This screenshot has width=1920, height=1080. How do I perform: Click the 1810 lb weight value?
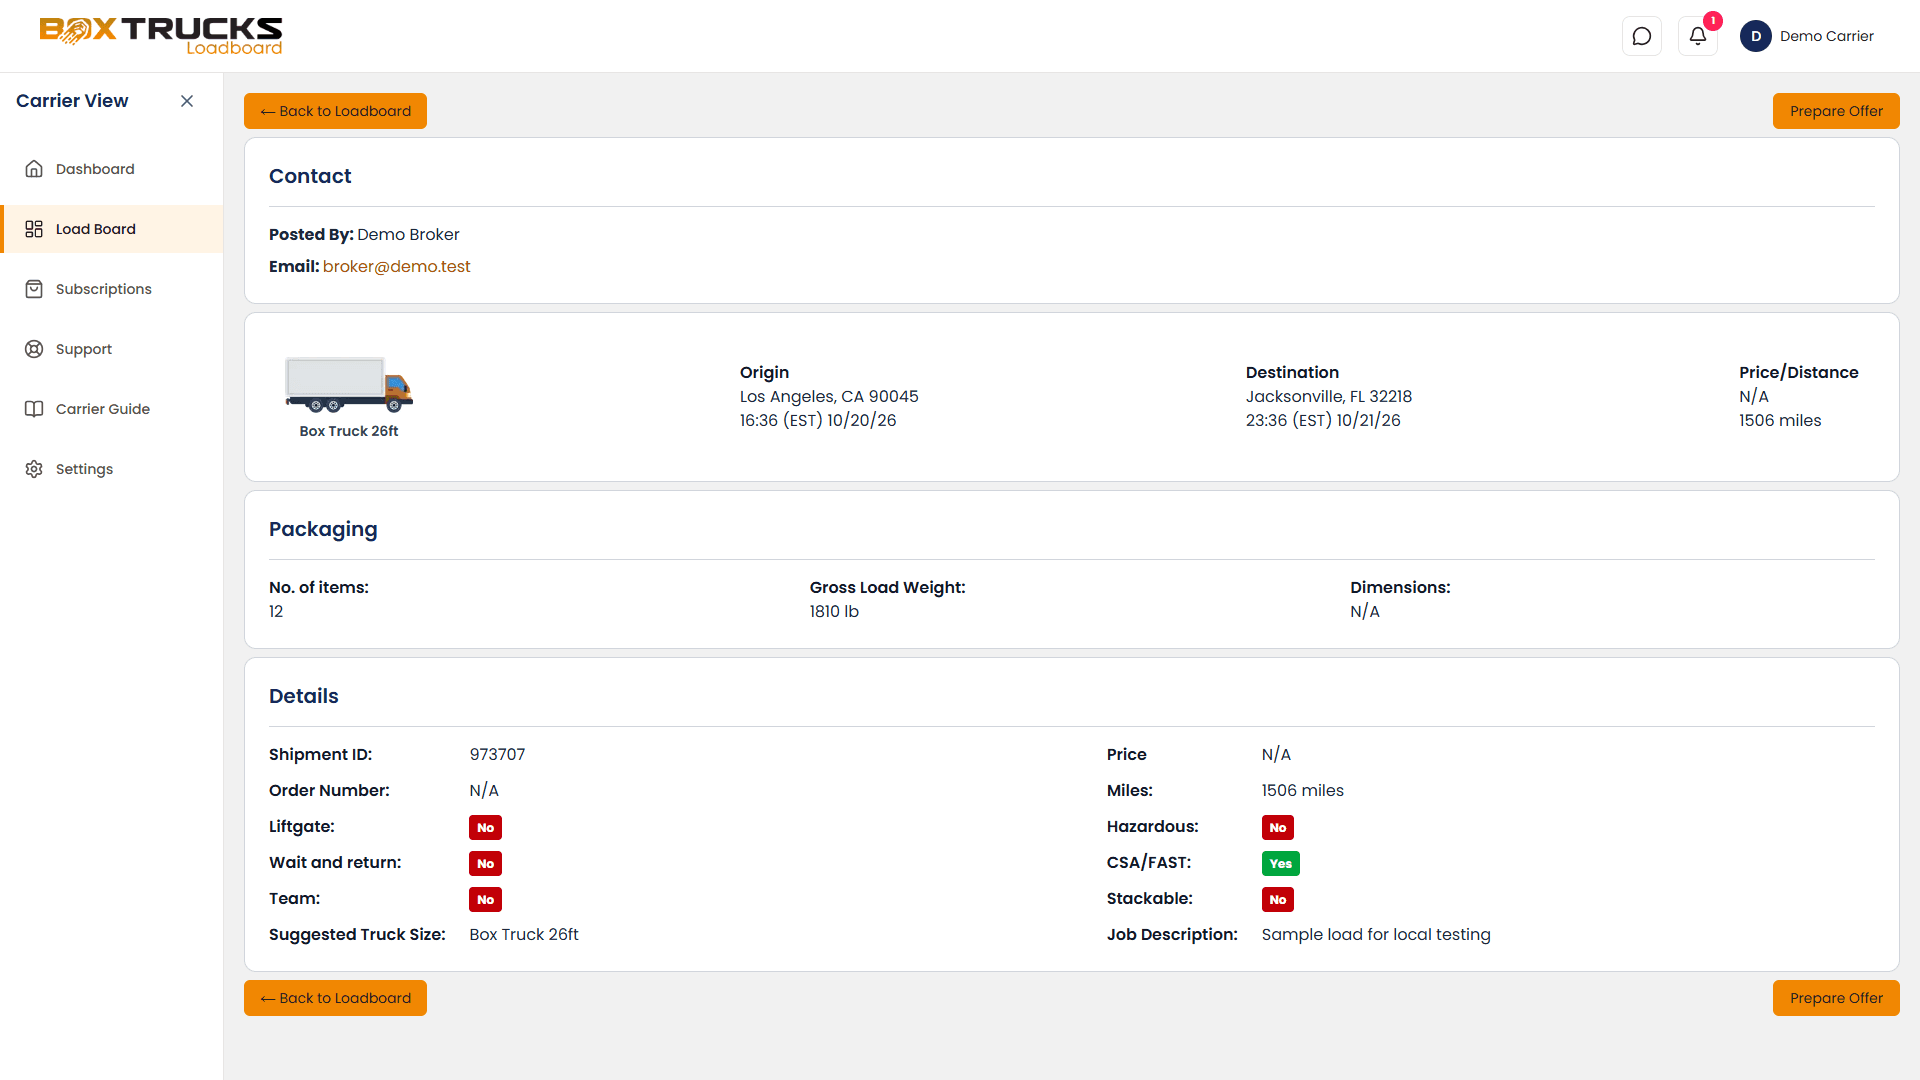[x=834, y=611]
